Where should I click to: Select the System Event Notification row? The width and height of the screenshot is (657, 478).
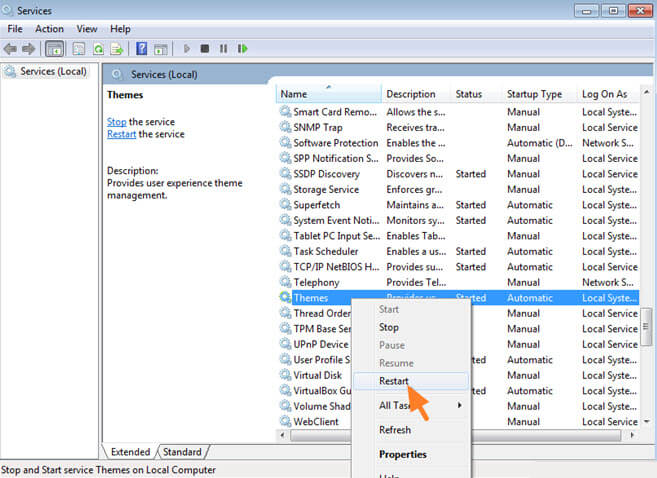point(458,220)
